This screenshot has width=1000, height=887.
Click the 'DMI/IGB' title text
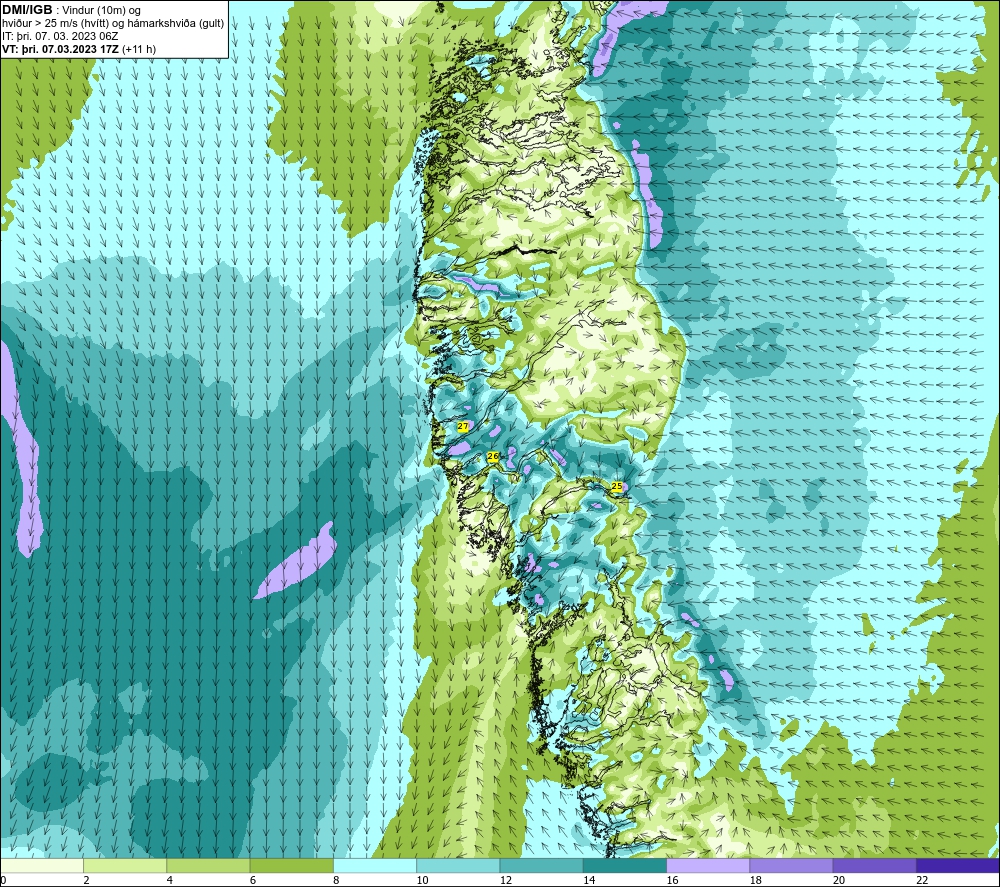pos(27,10)
